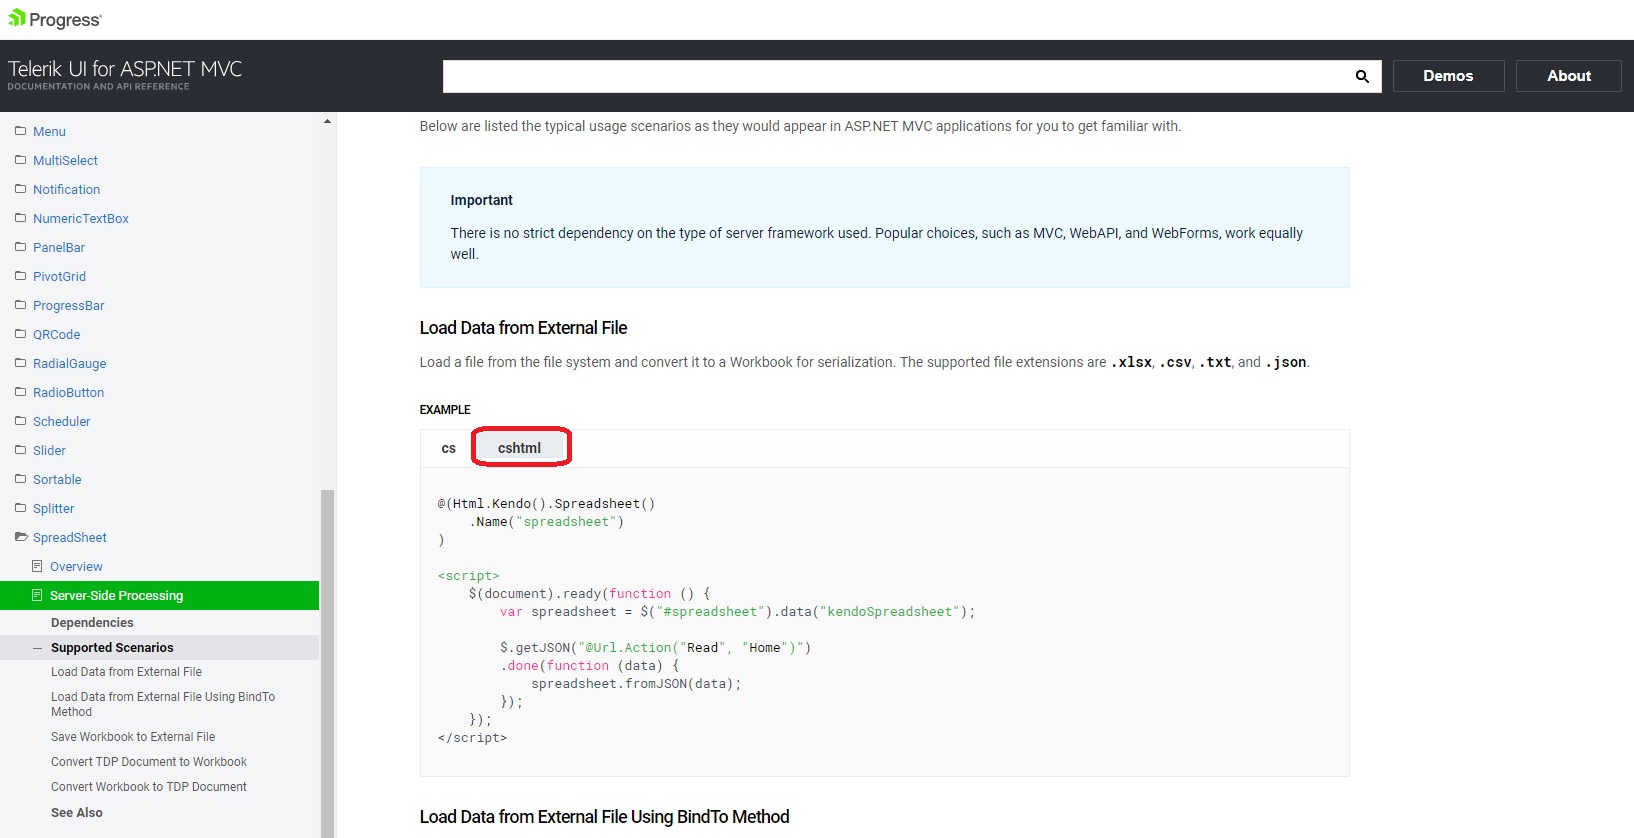Screen dimensions: 1634x838
Task: Collapse the Supported Scenarios section
Action: click(38, 648)
